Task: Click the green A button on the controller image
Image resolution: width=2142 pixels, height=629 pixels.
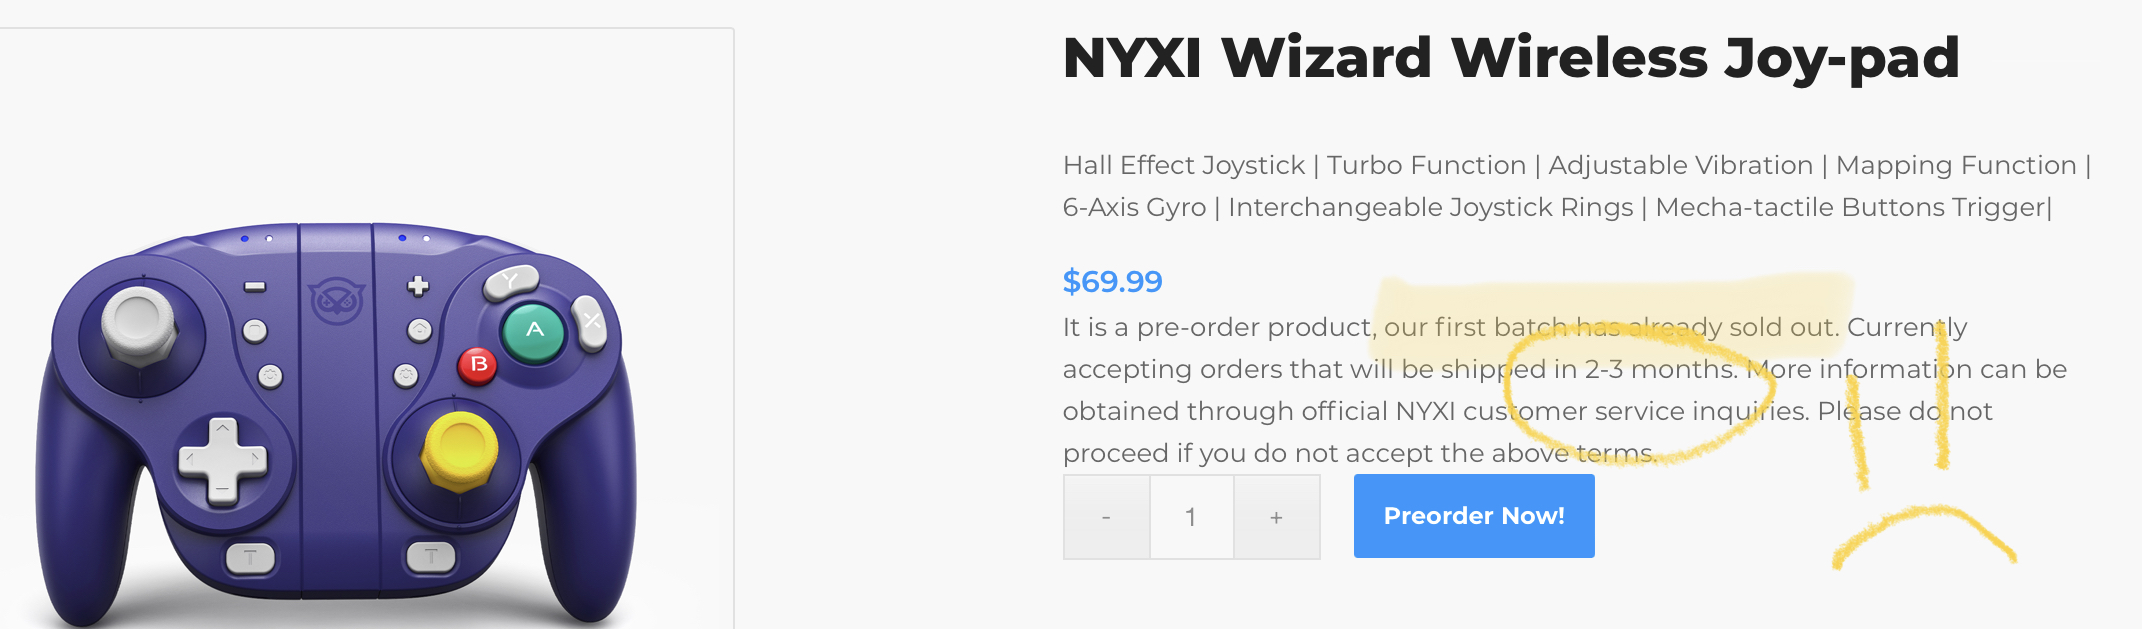Action: pyautogui.click(x=534, y=331)
